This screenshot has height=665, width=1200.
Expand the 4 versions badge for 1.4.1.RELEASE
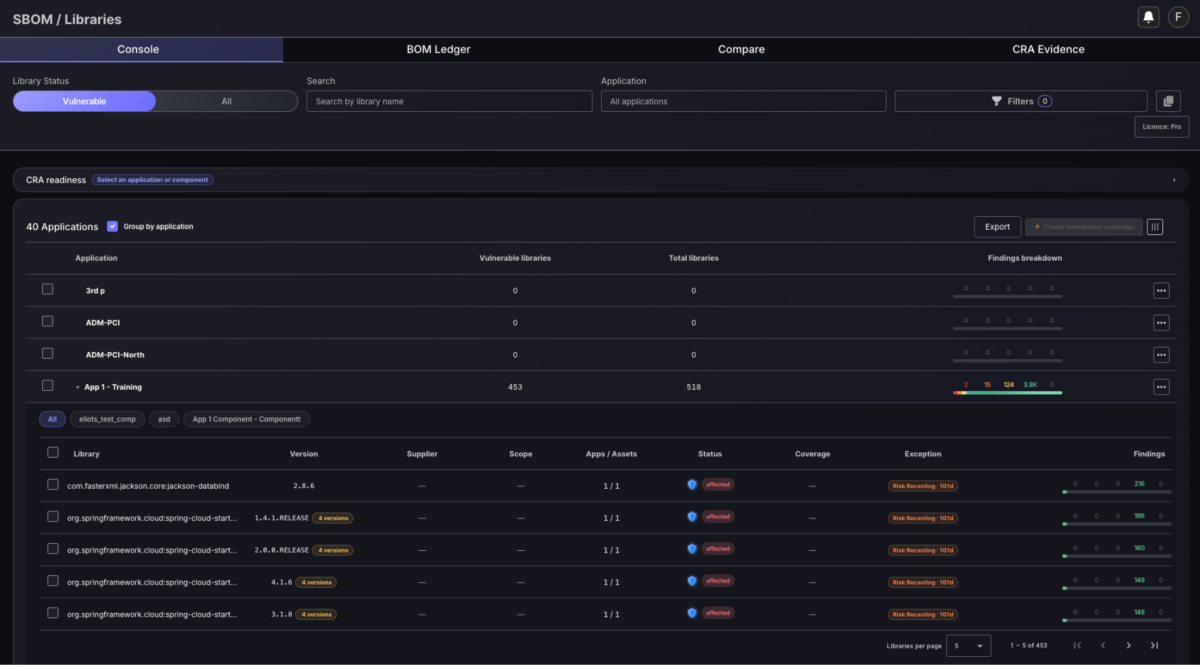332,518
